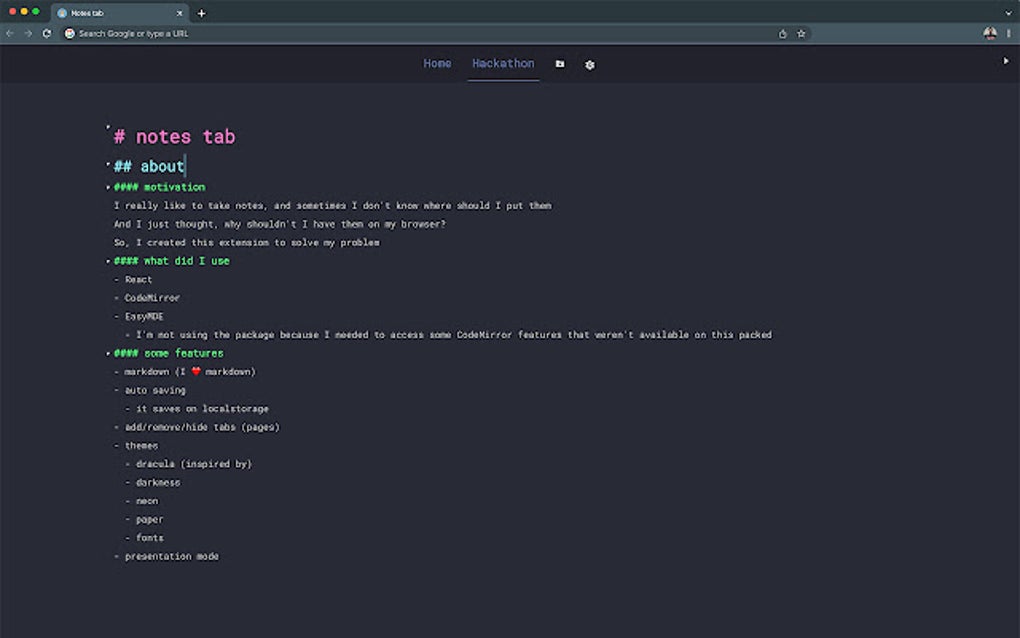Collapse the what did I use section
The image size is (1020, 638).
point(109,260)
